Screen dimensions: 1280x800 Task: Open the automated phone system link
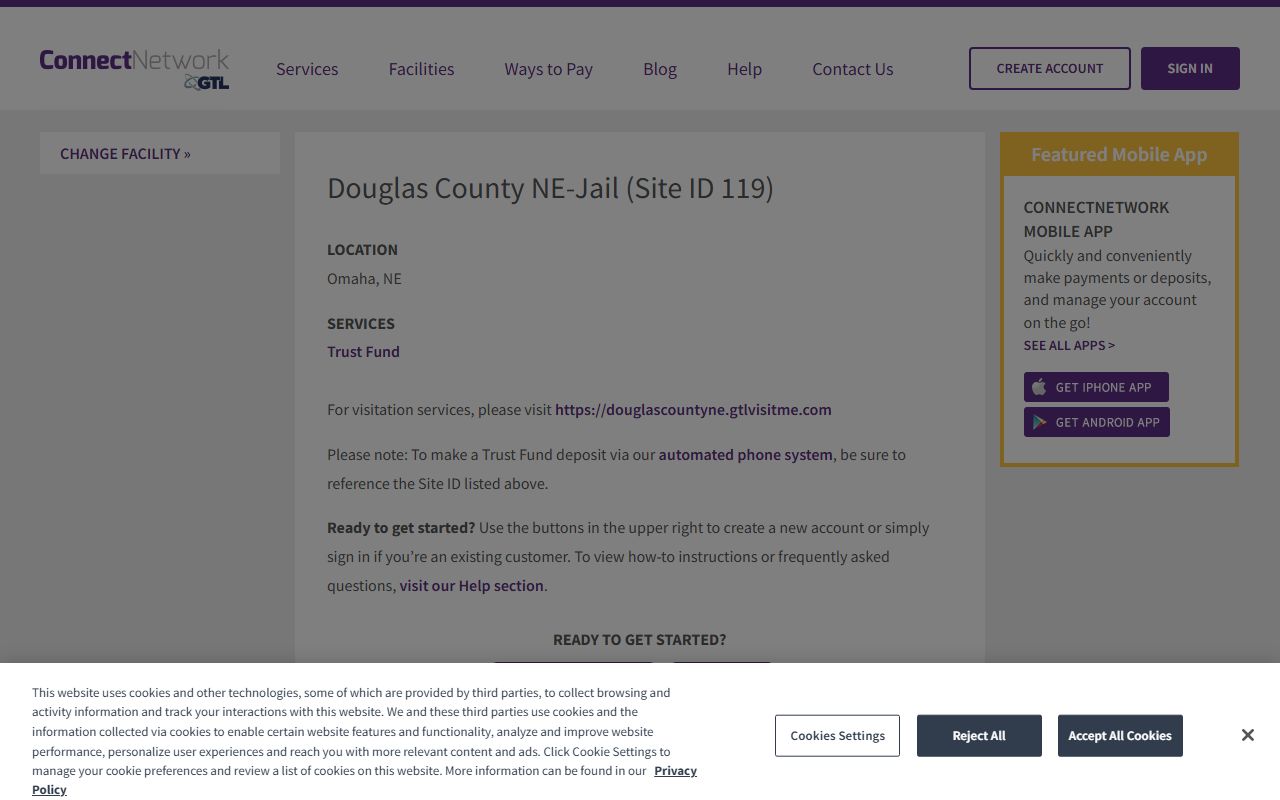click(x=745, y=455)
